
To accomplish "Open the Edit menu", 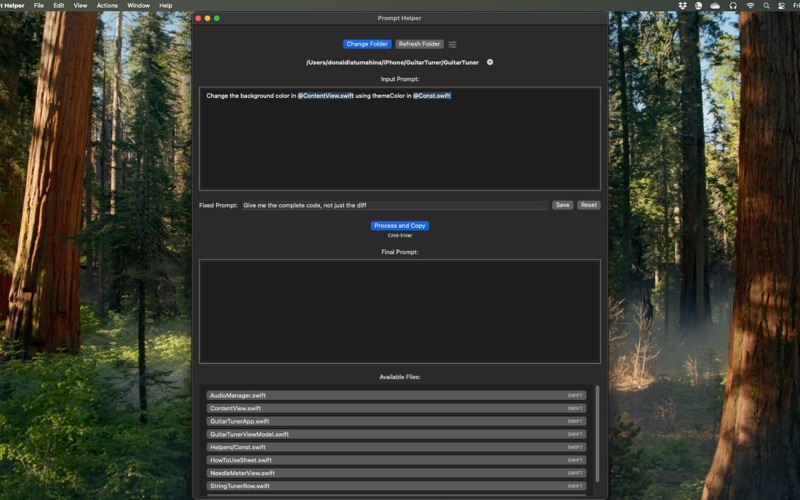I will pos(59,6).
